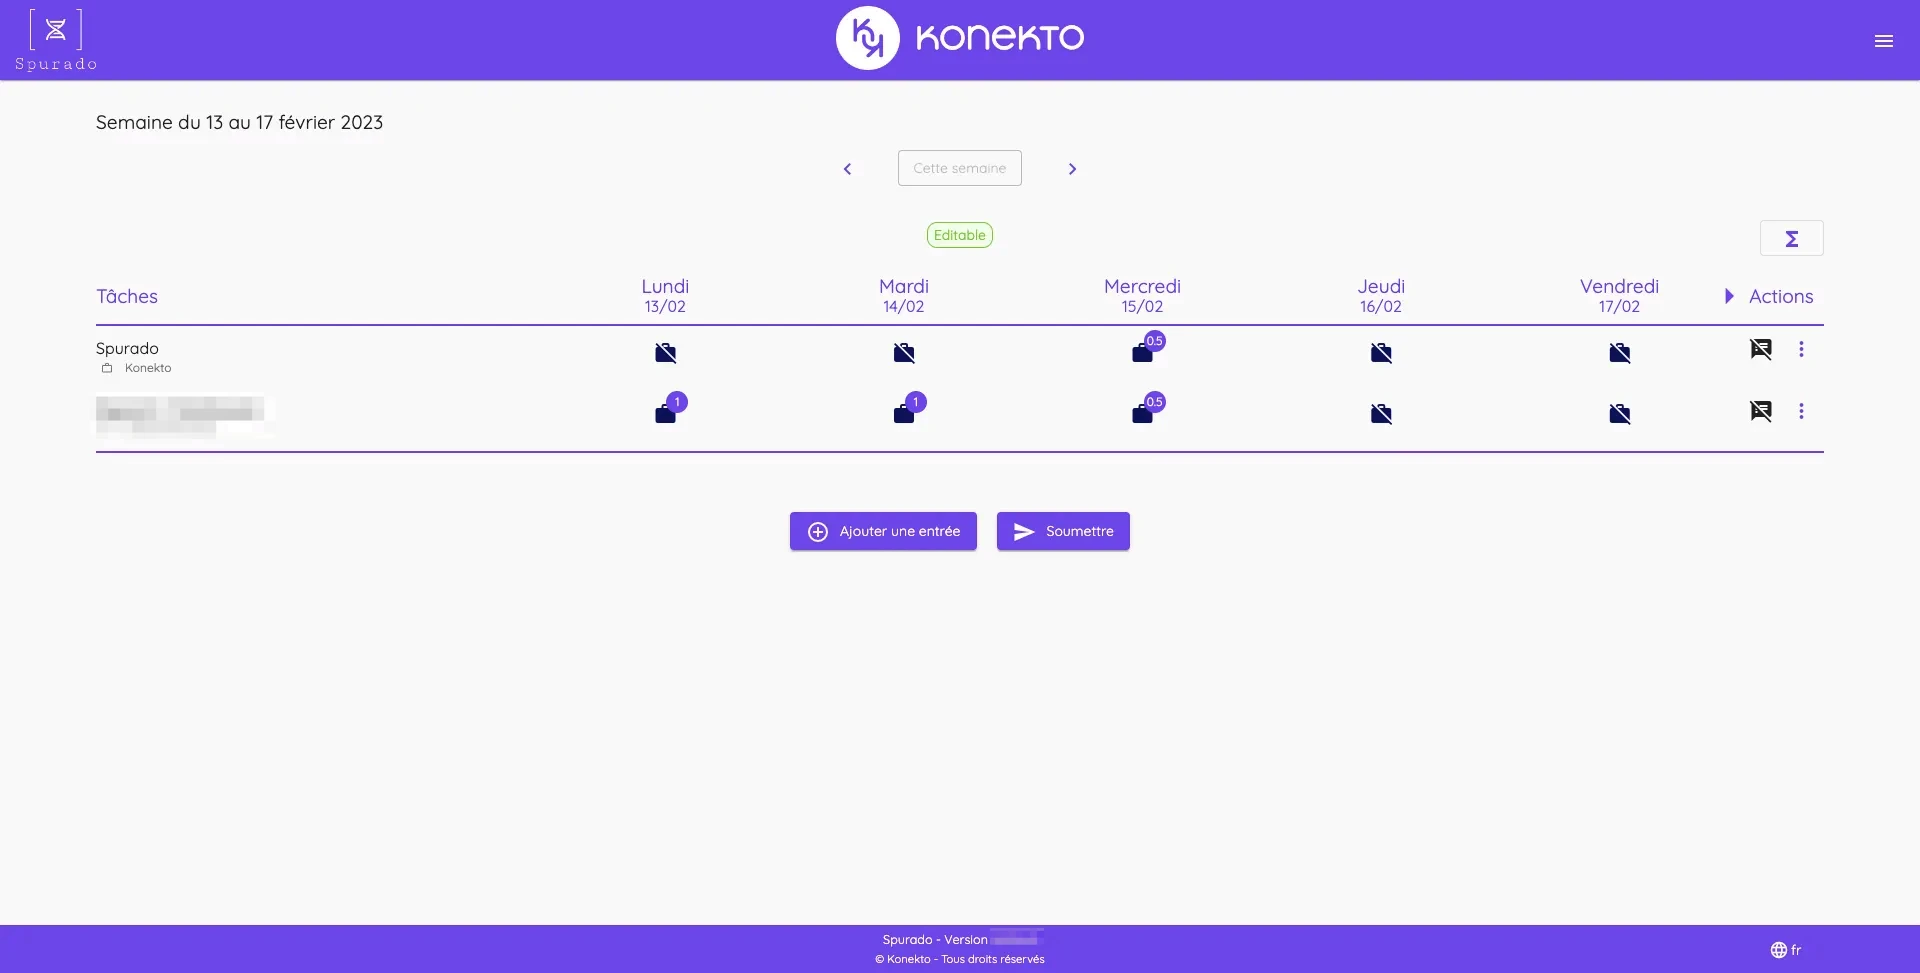1920x973 pixels.
Task: Click the Cette semaine button
Action: coord(959,168)
